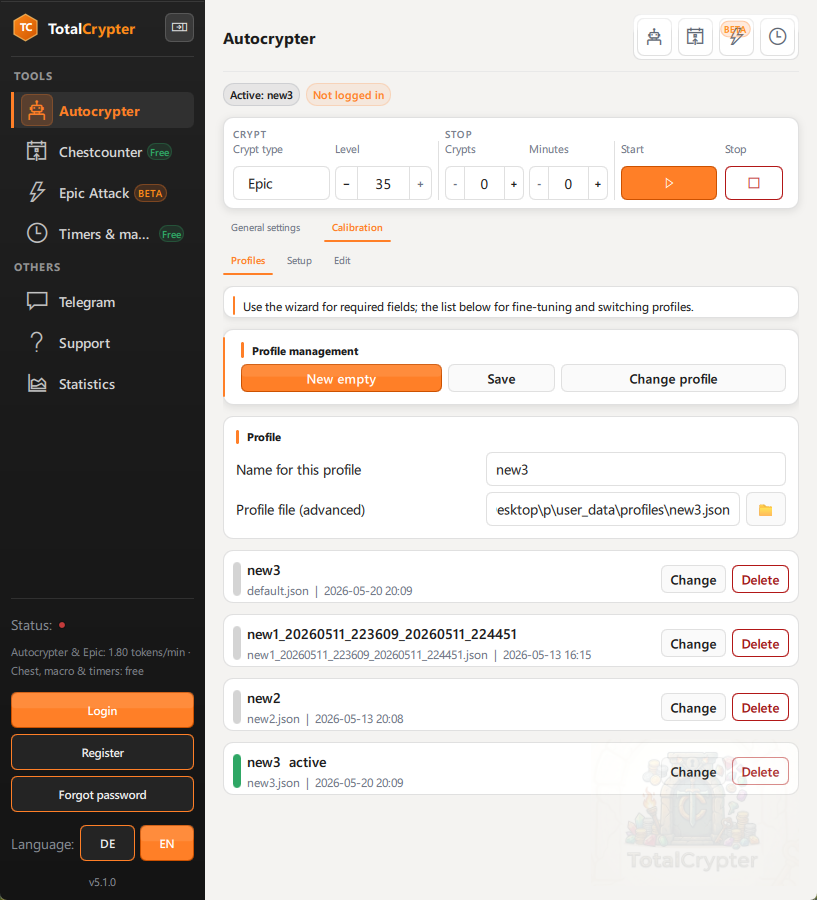Open Epic Attack lightning icon in top toolbar

(736, 37)
